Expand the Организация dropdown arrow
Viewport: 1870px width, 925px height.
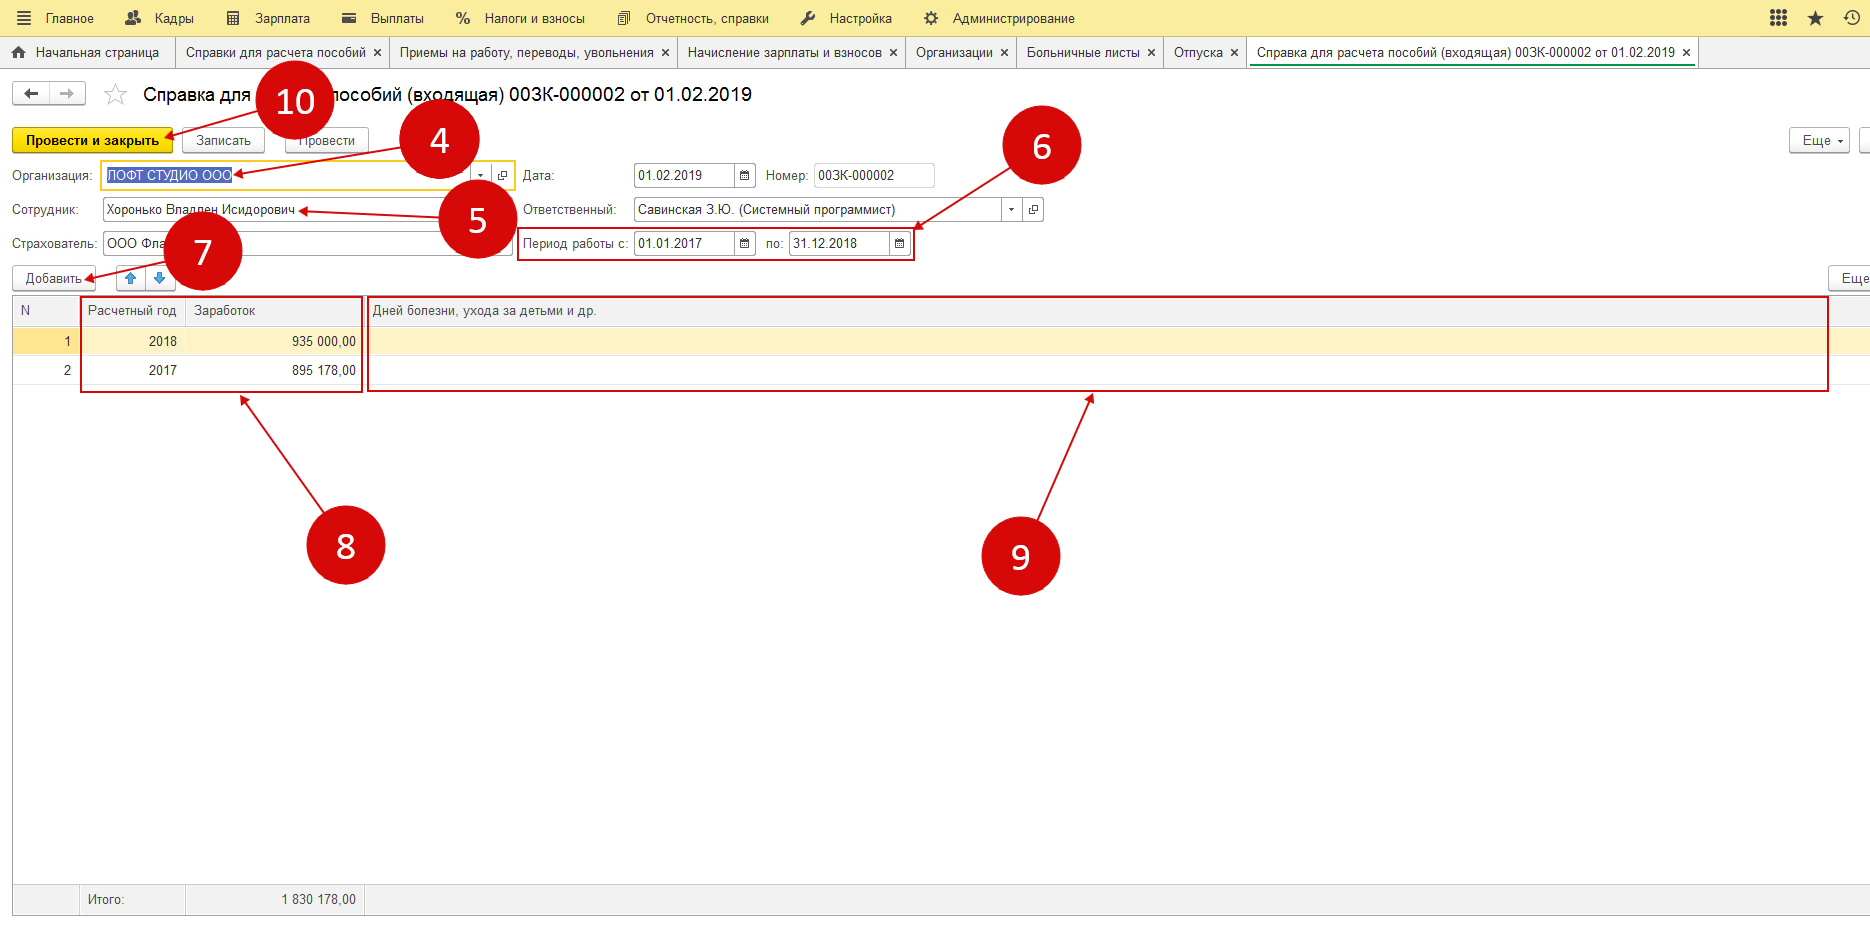click(481, 176)
